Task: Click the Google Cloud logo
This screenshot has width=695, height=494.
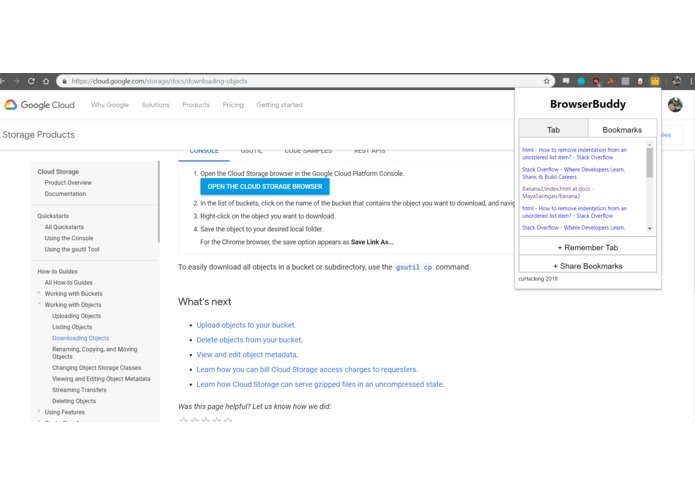Action: [39, 105]
